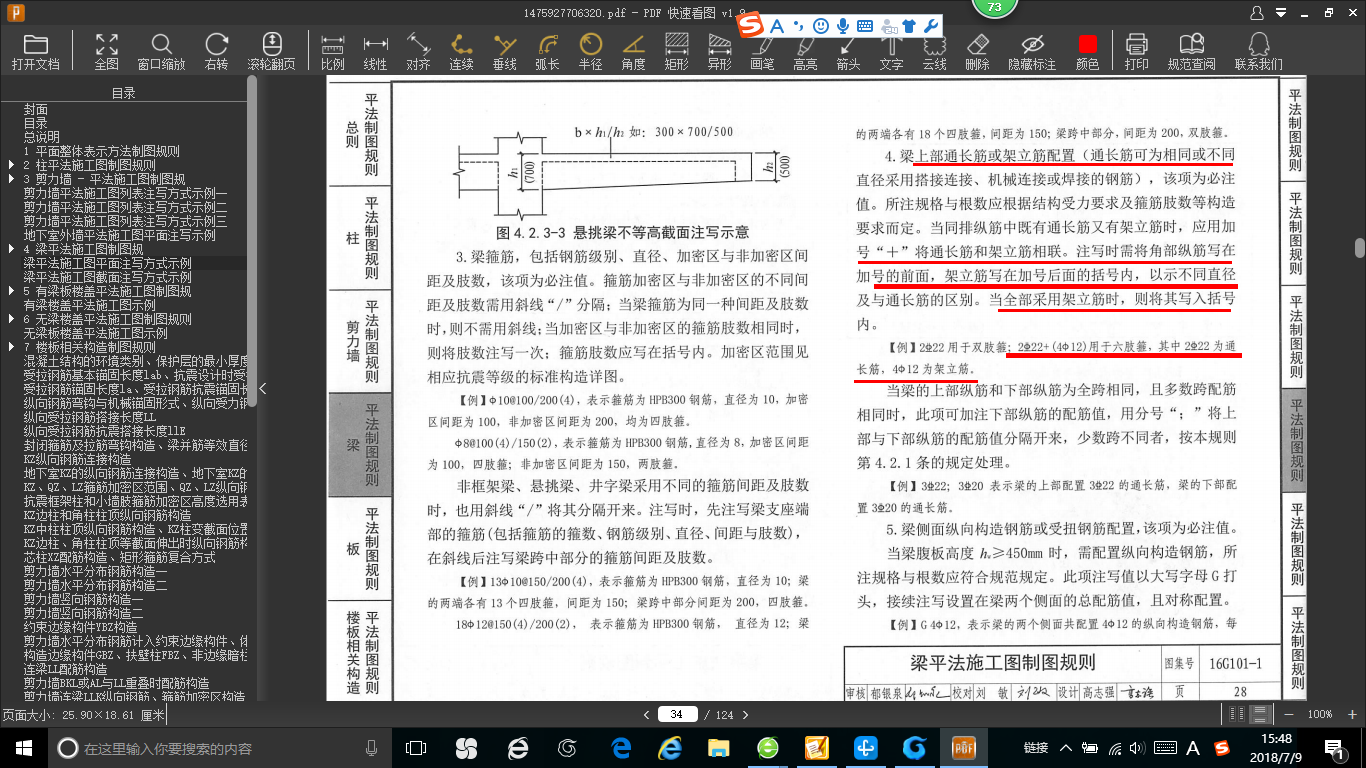Click the taskbar search box
Viewport: 1366px width, 768px height.
[x=220, y=748]
